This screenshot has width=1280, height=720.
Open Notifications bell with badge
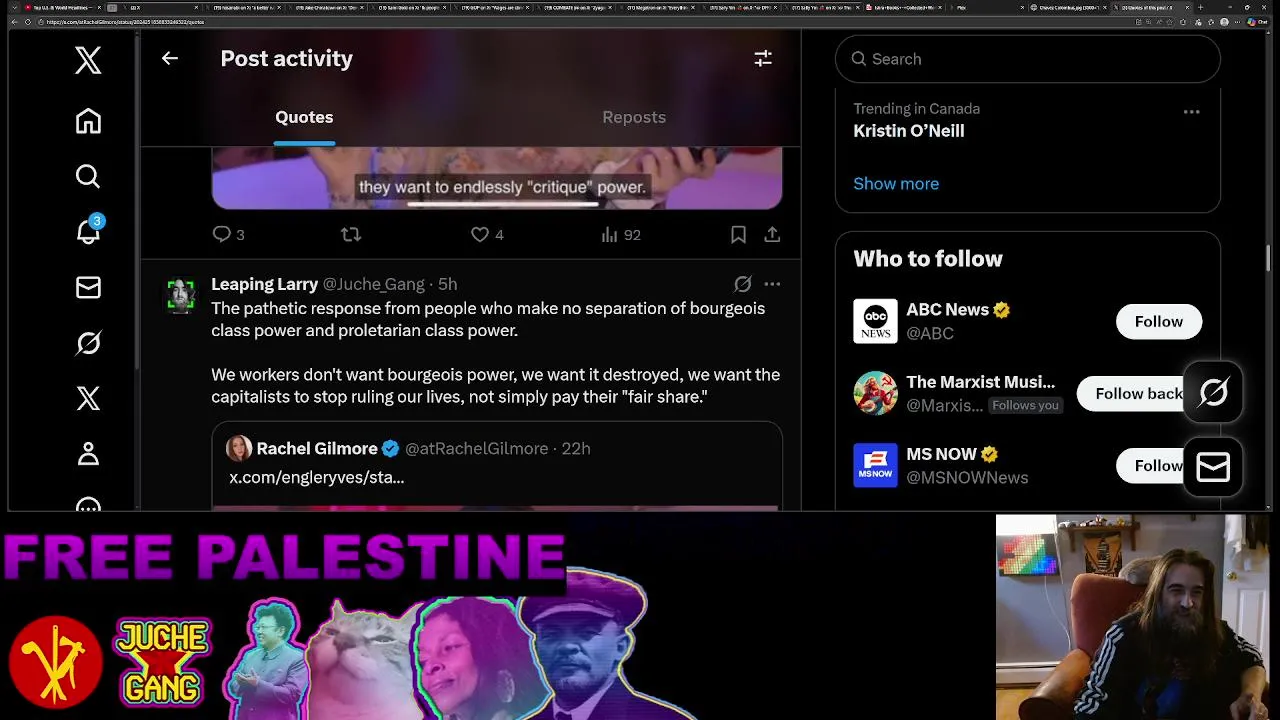(x=88, y=231)
